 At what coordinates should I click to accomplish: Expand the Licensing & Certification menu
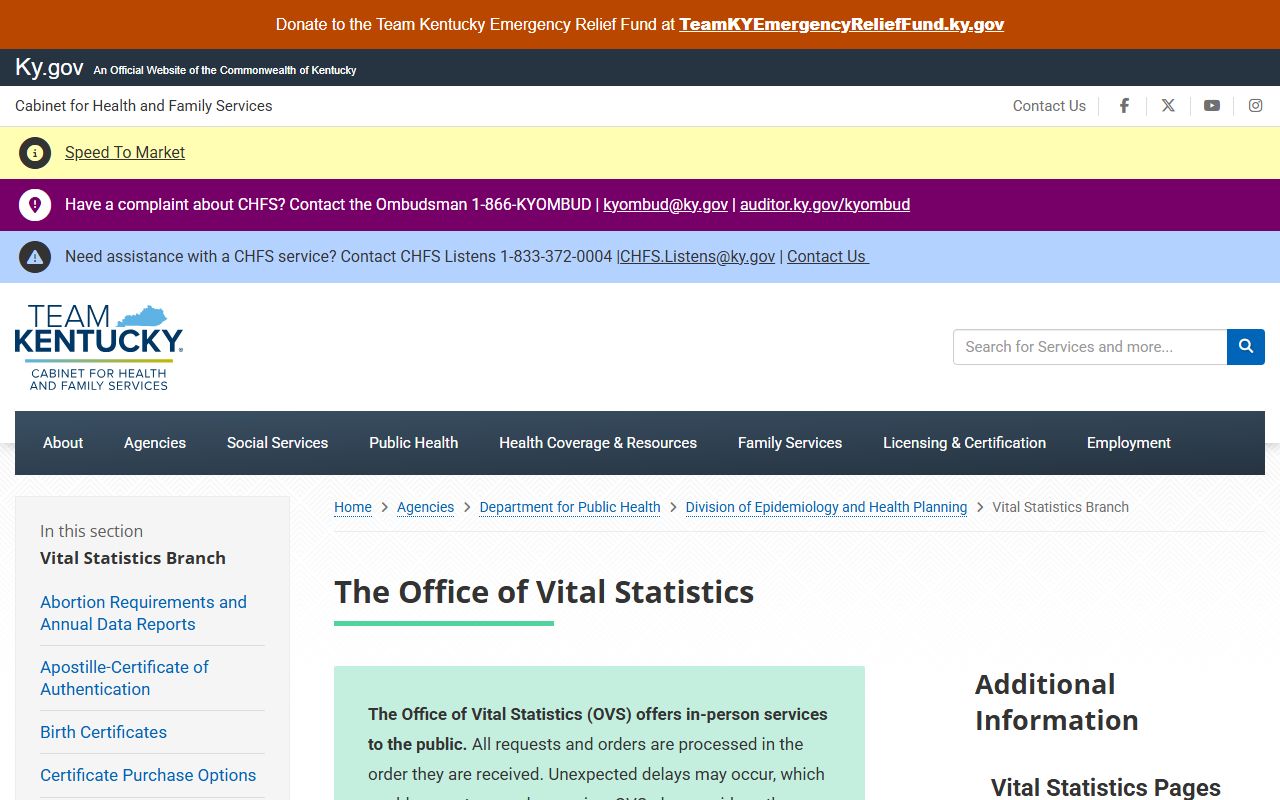pos(964,443)
